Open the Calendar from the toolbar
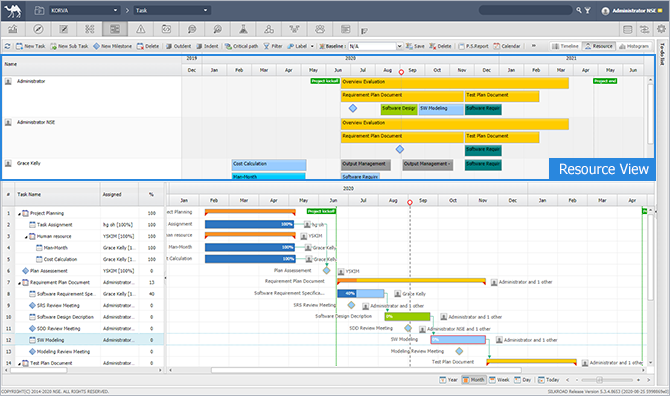The image size is (670, 396). 507,46
